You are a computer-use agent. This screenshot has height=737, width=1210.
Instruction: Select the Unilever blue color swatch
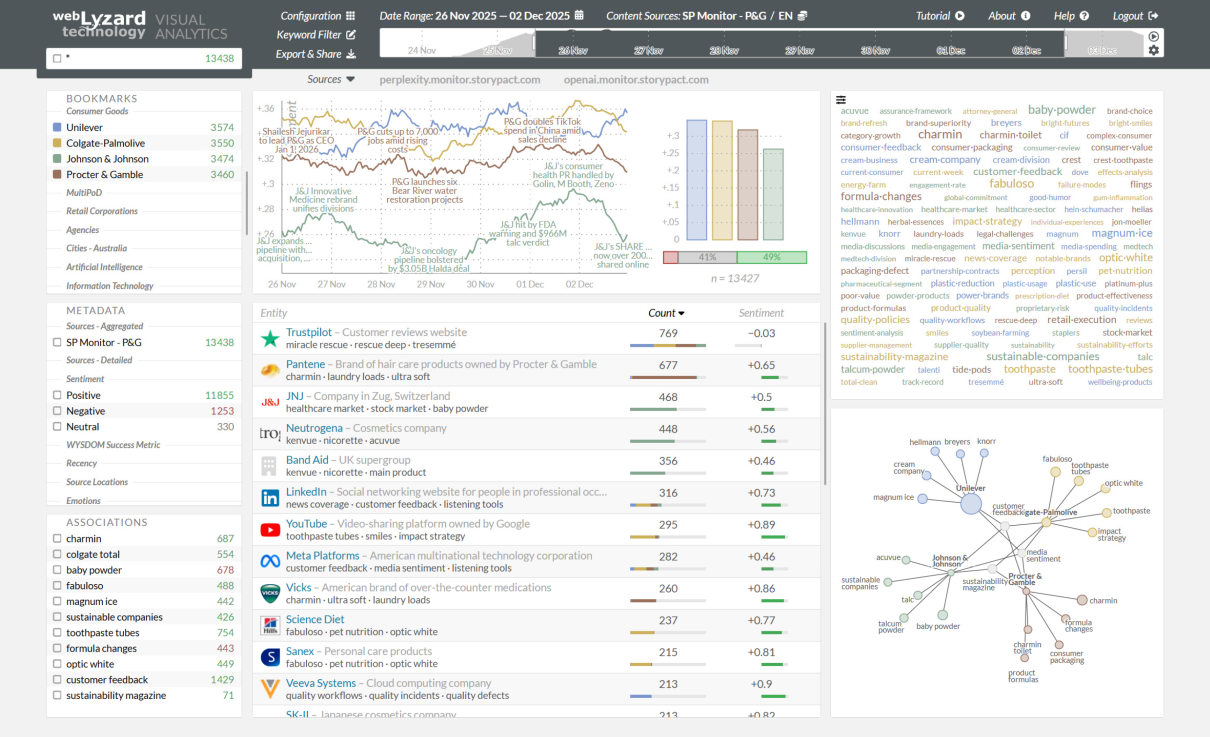tap(57, 128)
